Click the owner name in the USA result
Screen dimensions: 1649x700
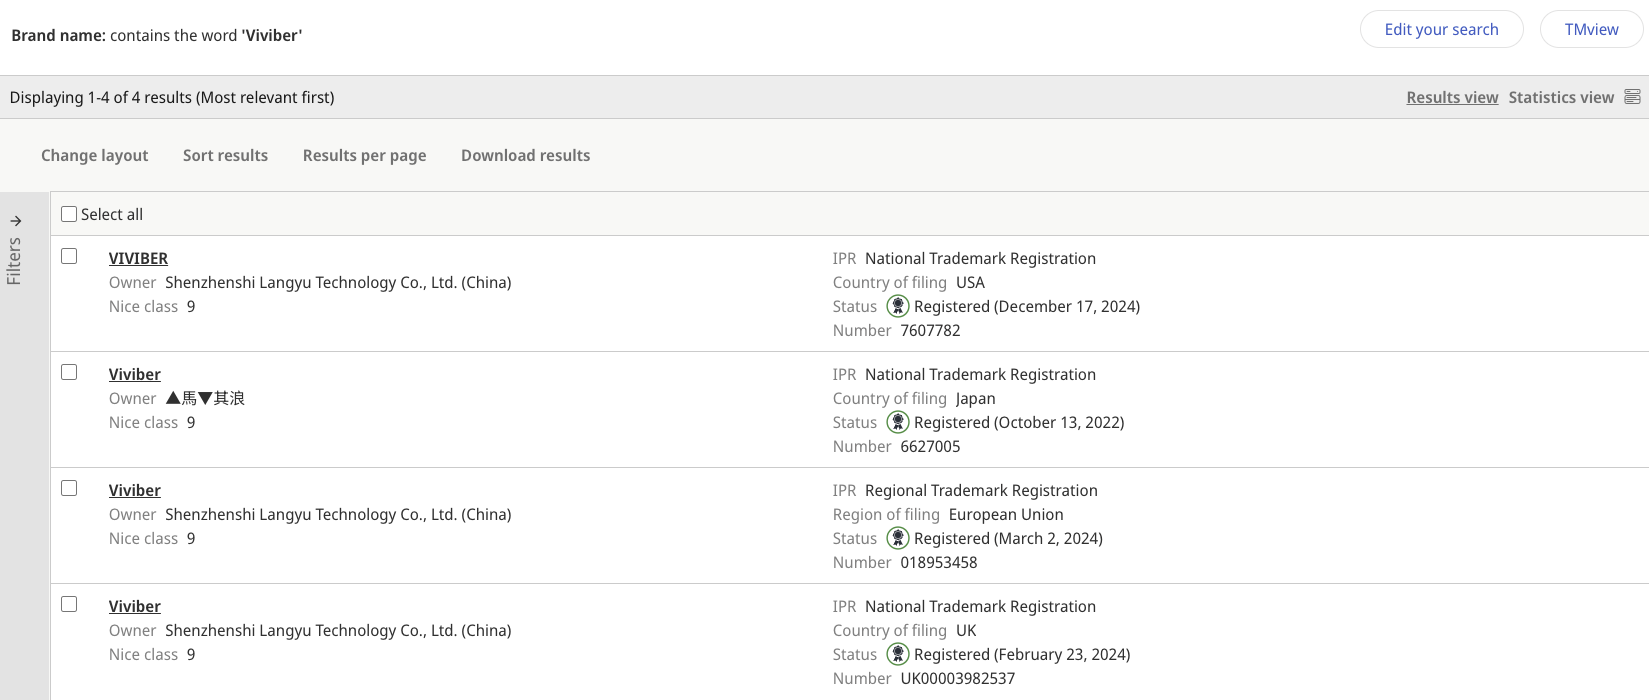(338, 282)
